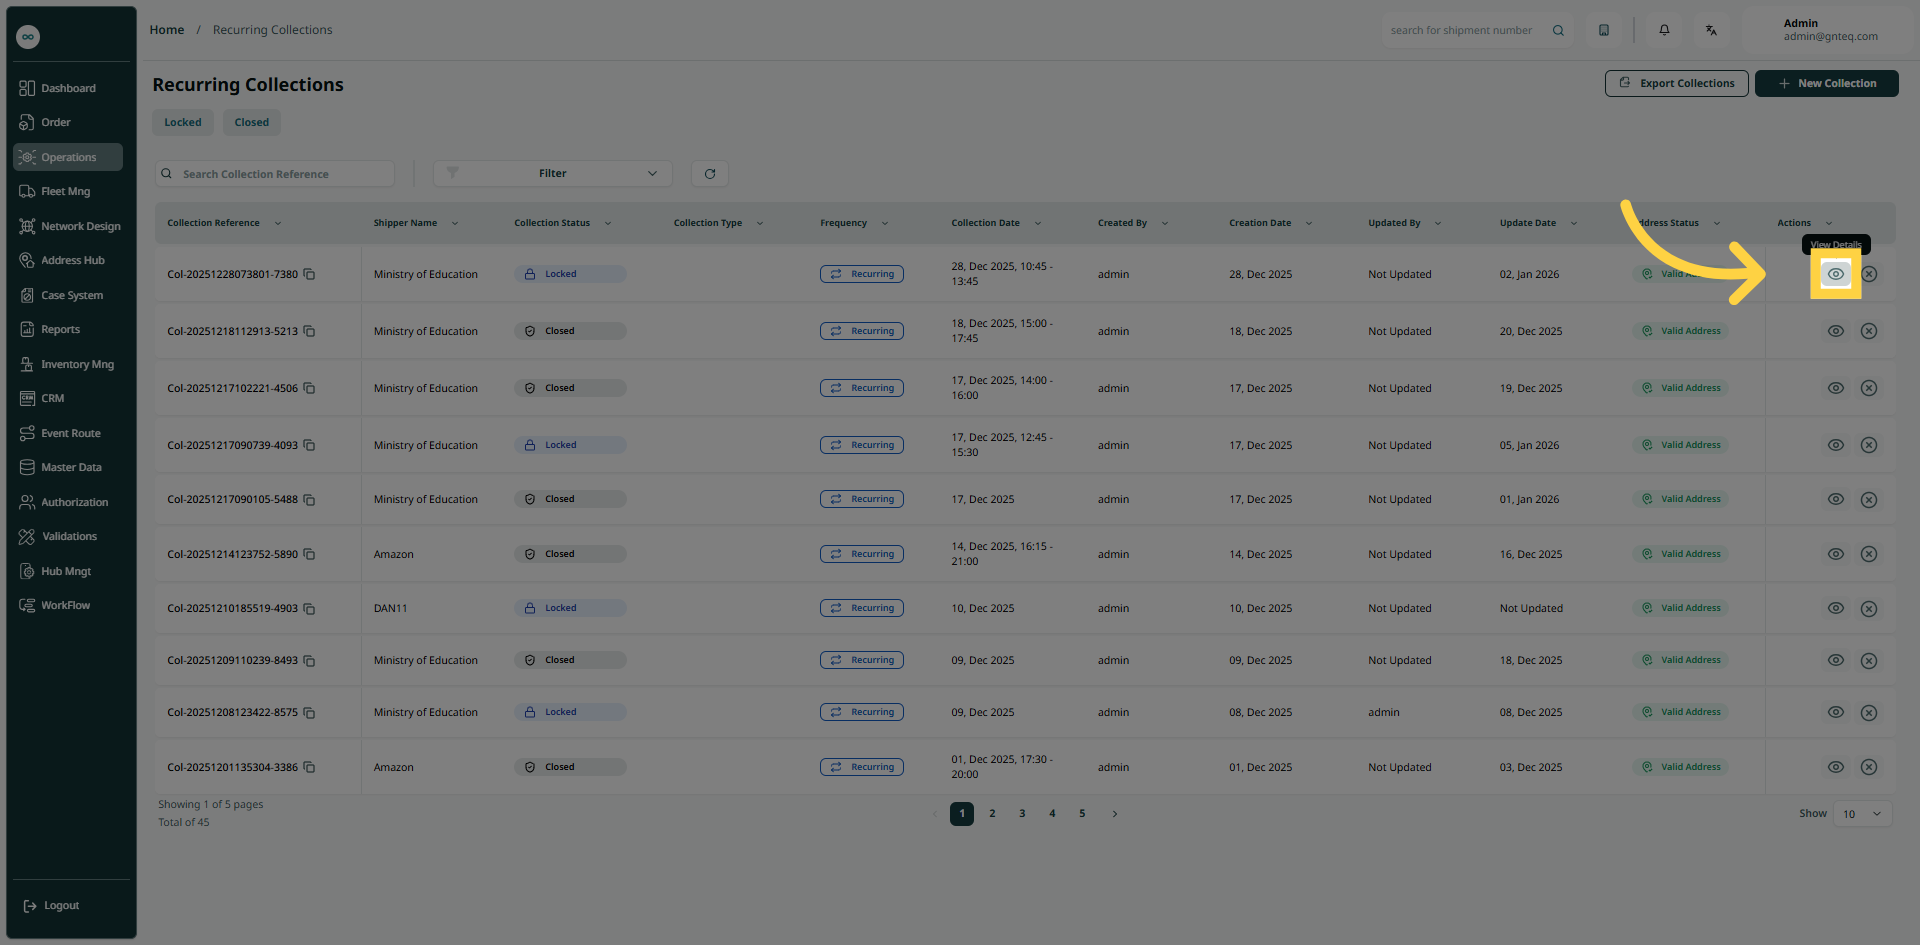This screenshot has height=945, width=1920.
Task: Copy reference Col-20251201135304-3386
Action: click(x=309, y=767)
